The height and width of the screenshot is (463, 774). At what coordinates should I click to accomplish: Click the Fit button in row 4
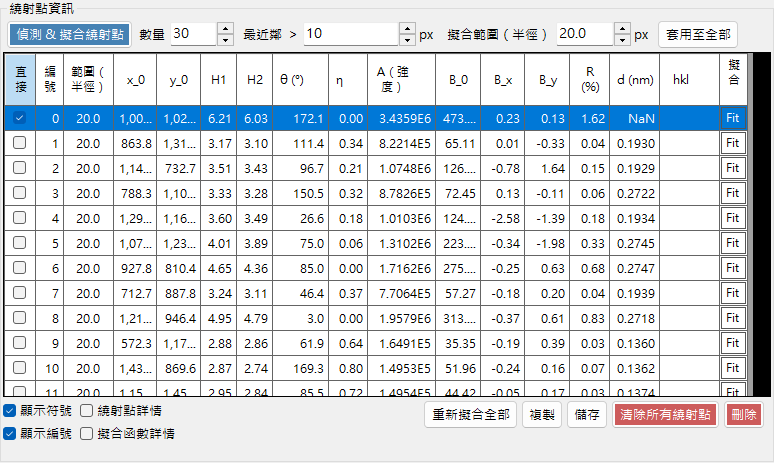coord(733,218)
